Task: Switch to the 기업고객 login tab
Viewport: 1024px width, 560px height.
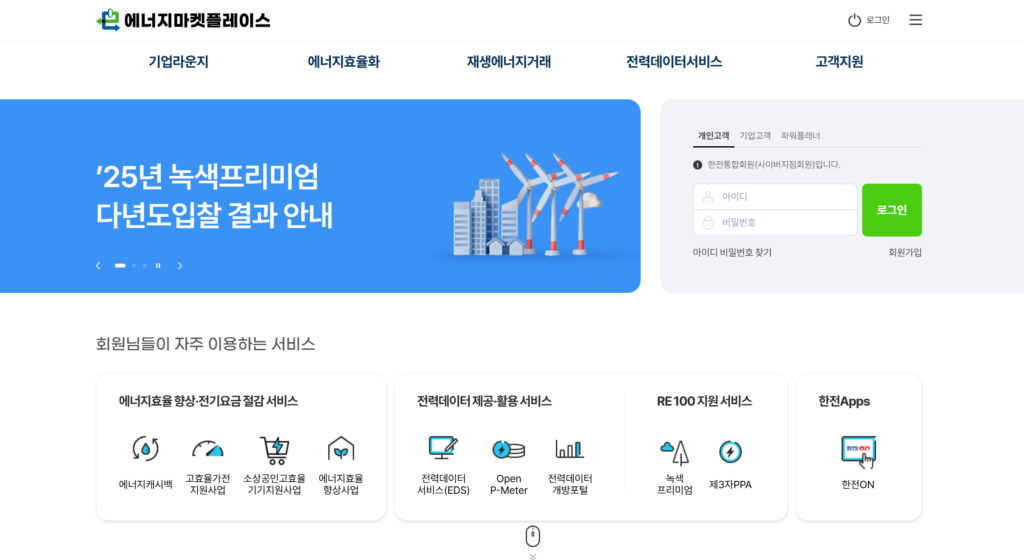Action: coord(755,136)
